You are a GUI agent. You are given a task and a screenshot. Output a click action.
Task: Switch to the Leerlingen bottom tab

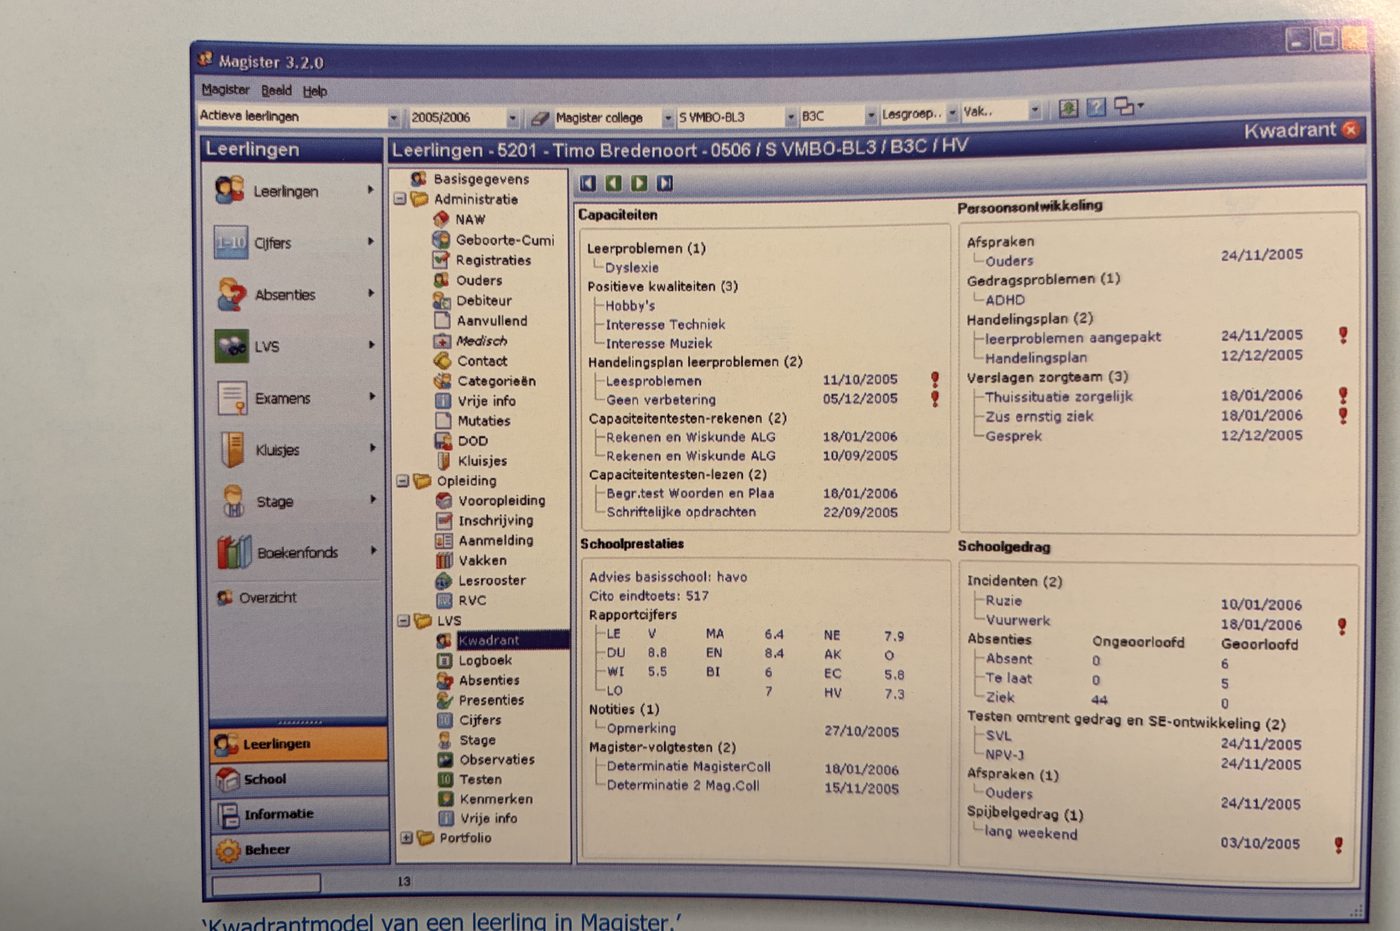(x=299, y=744)
